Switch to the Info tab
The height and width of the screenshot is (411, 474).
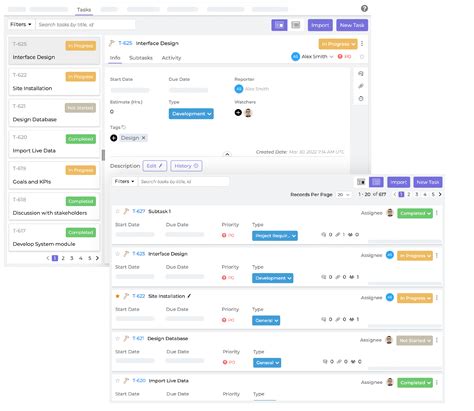pos(115,58)
